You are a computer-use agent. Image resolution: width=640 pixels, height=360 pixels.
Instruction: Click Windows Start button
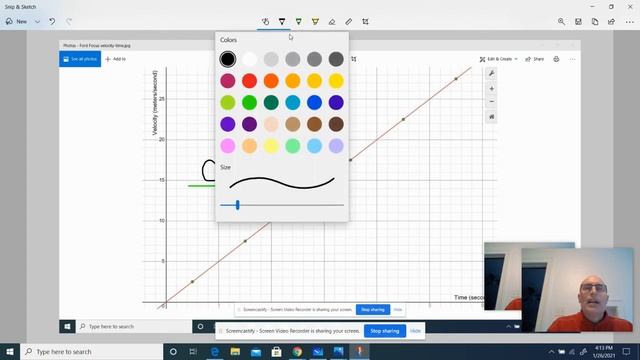10,351
